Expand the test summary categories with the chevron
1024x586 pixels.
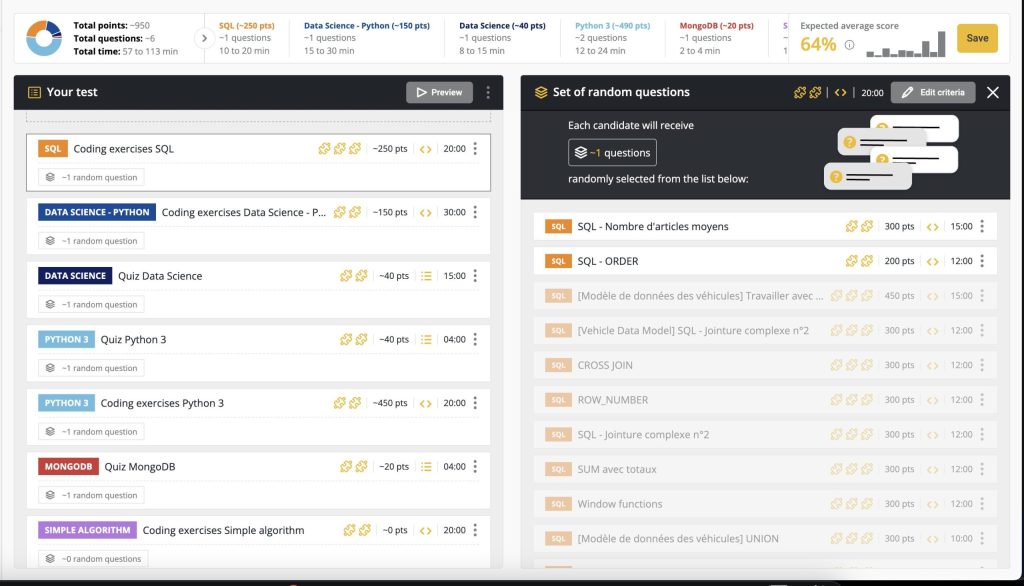point(204,39)
